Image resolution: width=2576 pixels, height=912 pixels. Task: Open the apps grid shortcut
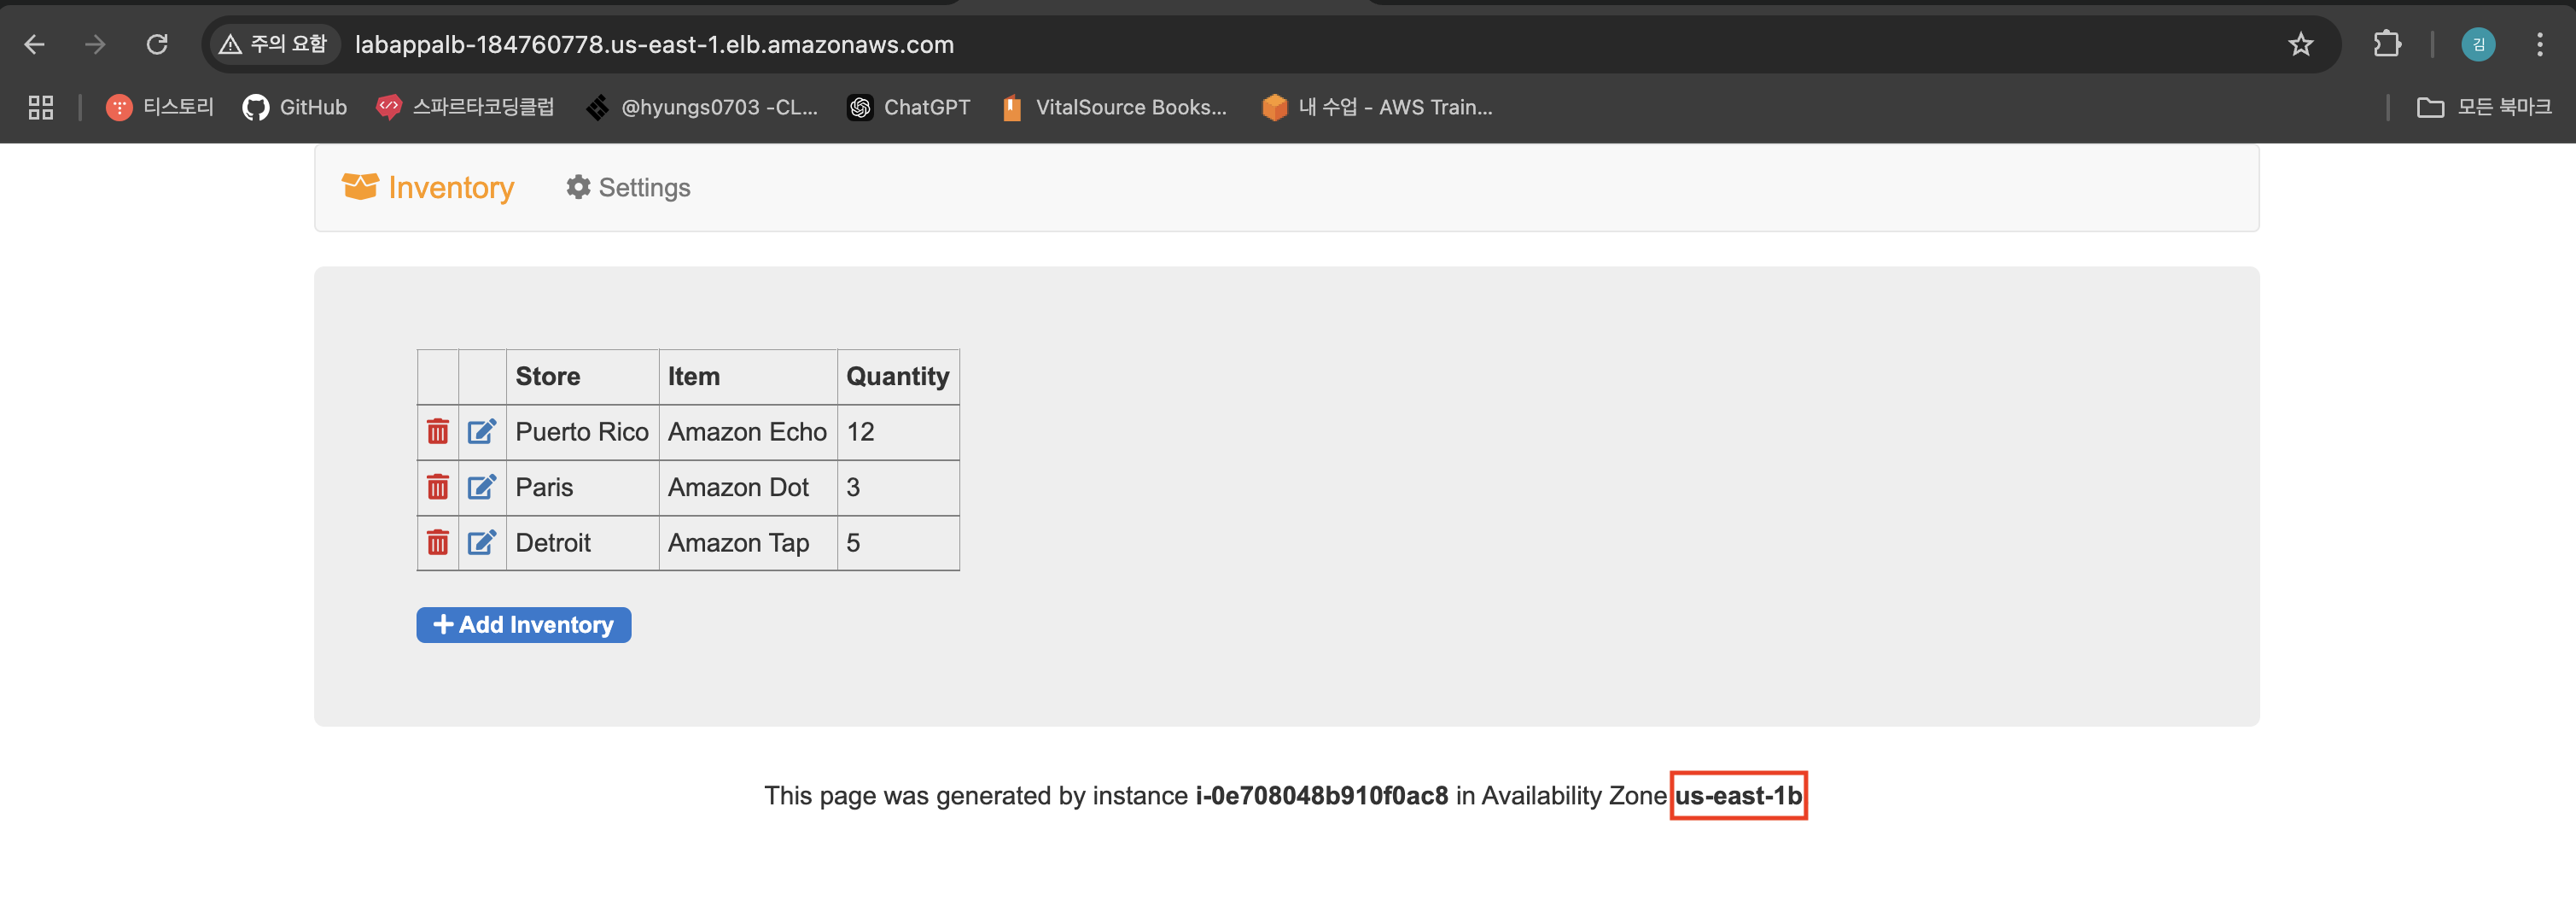(x=41, y=107)
